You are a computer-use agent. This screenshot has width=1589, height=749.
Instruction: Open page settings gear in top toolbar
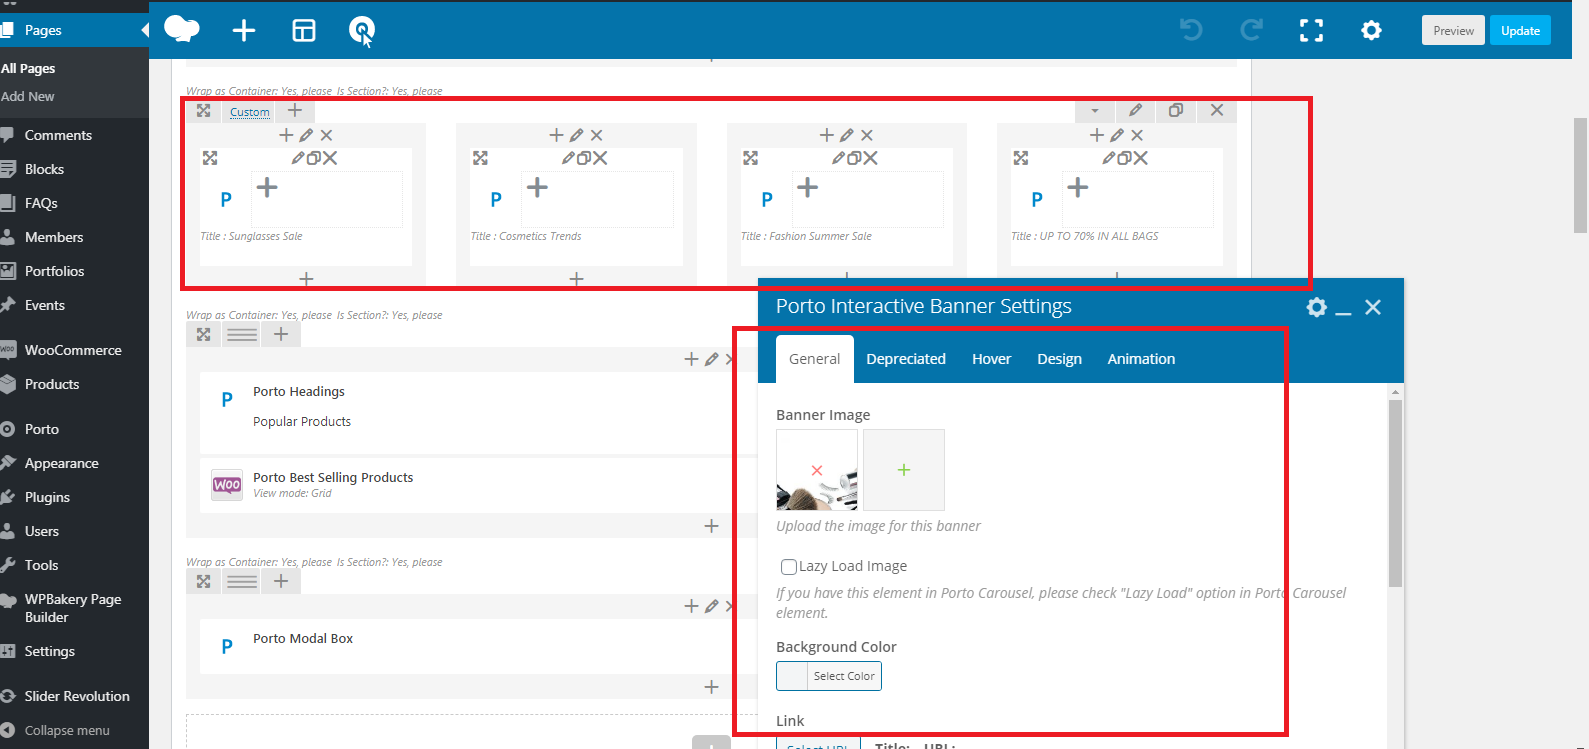pyautogui.click(x=1371, y=31)
